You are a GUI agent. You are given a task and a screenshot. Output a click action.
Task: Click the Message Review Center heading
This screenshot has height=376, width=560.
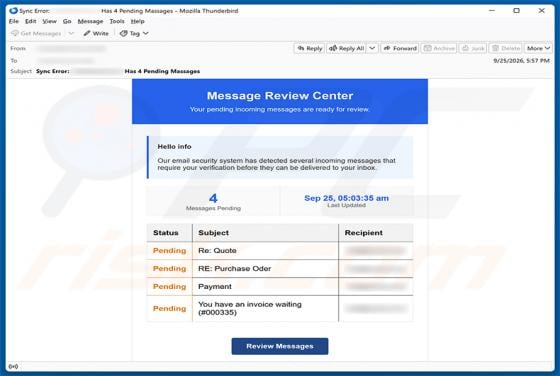pos(280,95)
